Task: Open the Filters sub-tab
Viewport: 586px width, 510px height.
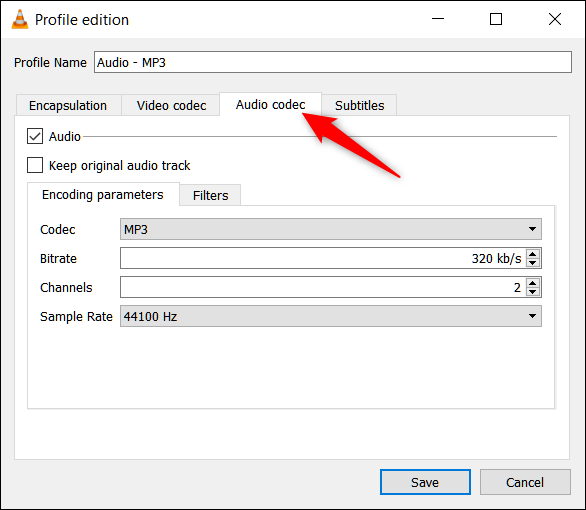Action: click(x=210, y=195)
